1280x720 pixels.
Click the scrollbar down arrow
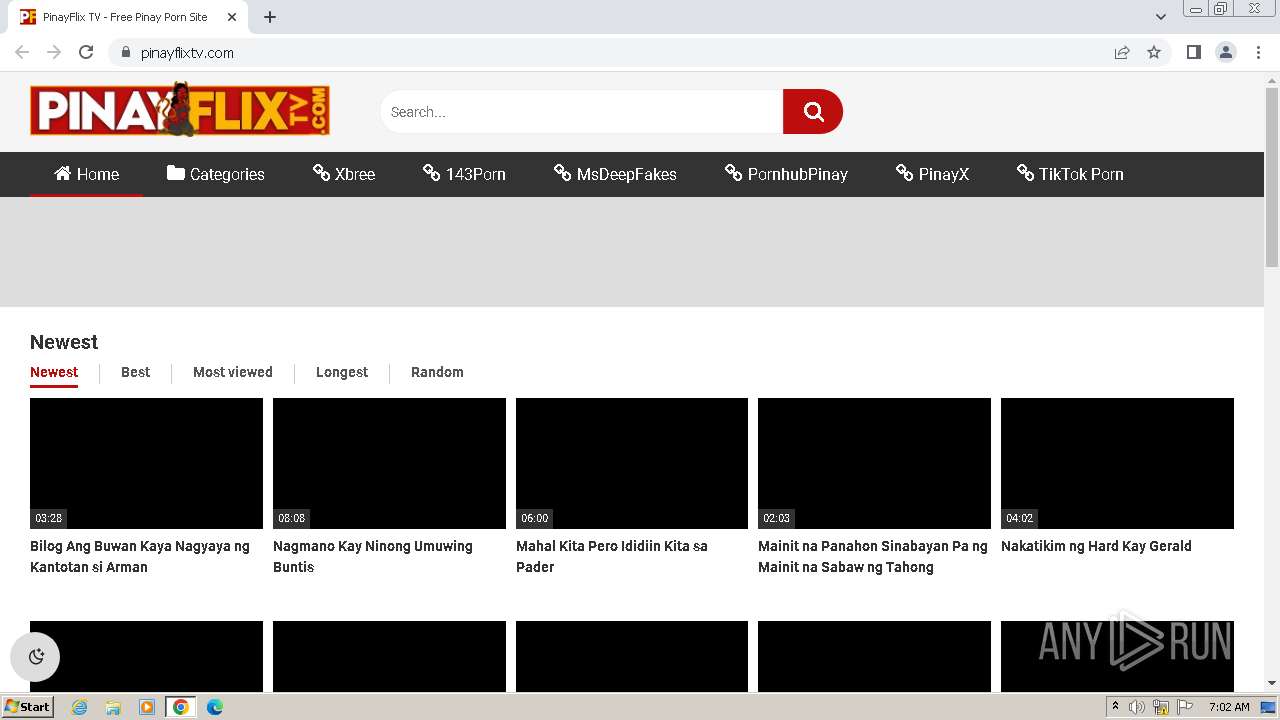[1272, 683]
